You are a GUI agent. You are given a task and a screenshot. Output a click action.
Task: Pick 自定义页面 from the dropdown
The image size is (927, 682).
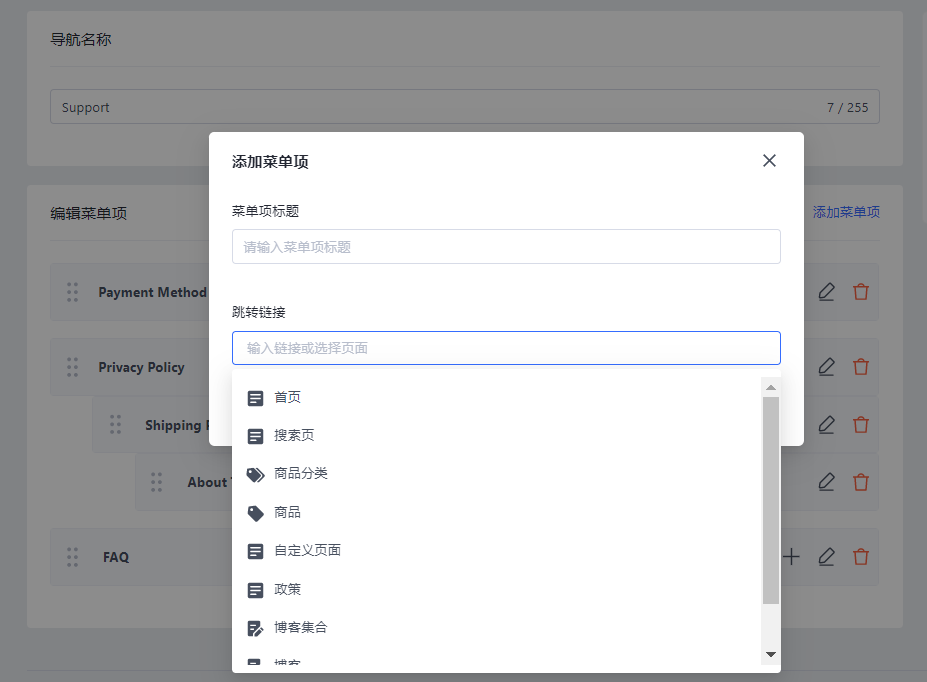tap(497, 551)
